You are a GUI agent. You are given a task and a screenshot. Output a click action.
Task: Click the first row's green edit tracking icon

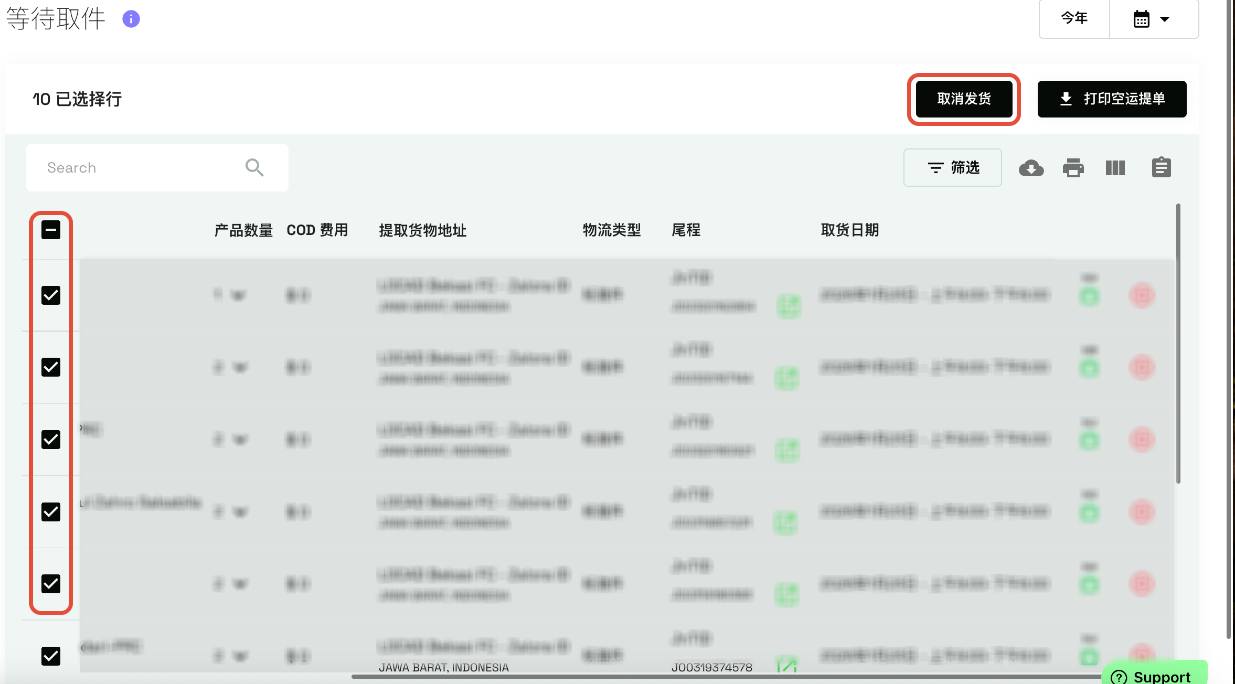pos(788,306)
